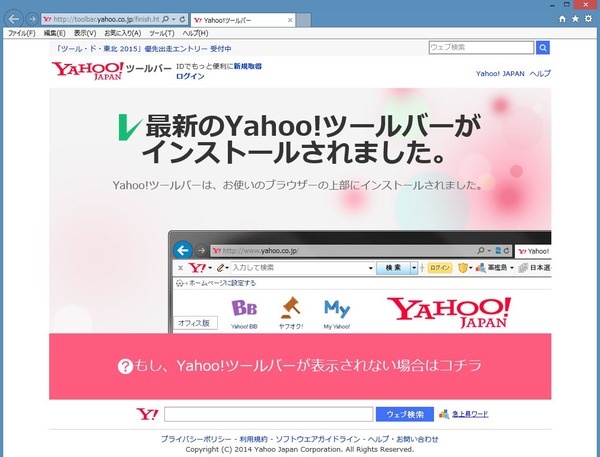Open IE Home via house icon
The height and width of the screenshot is (457, 600).
(x=562, y=19)
